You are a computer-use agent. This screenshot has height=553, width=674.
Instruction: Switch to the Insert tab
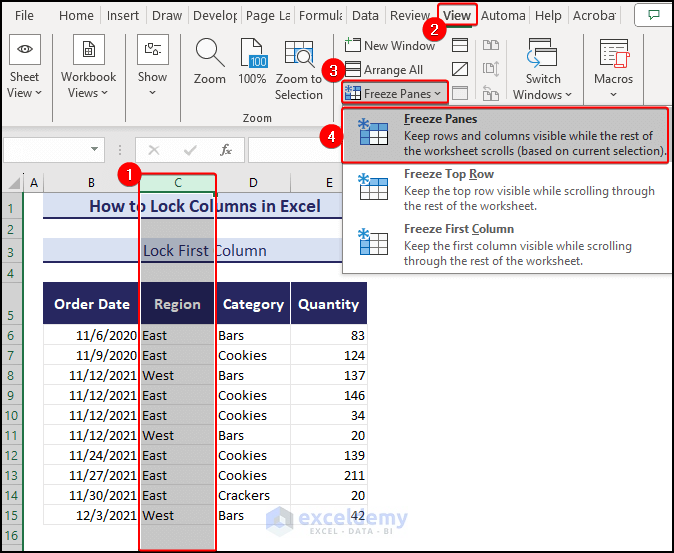click(x=123, y=16)
